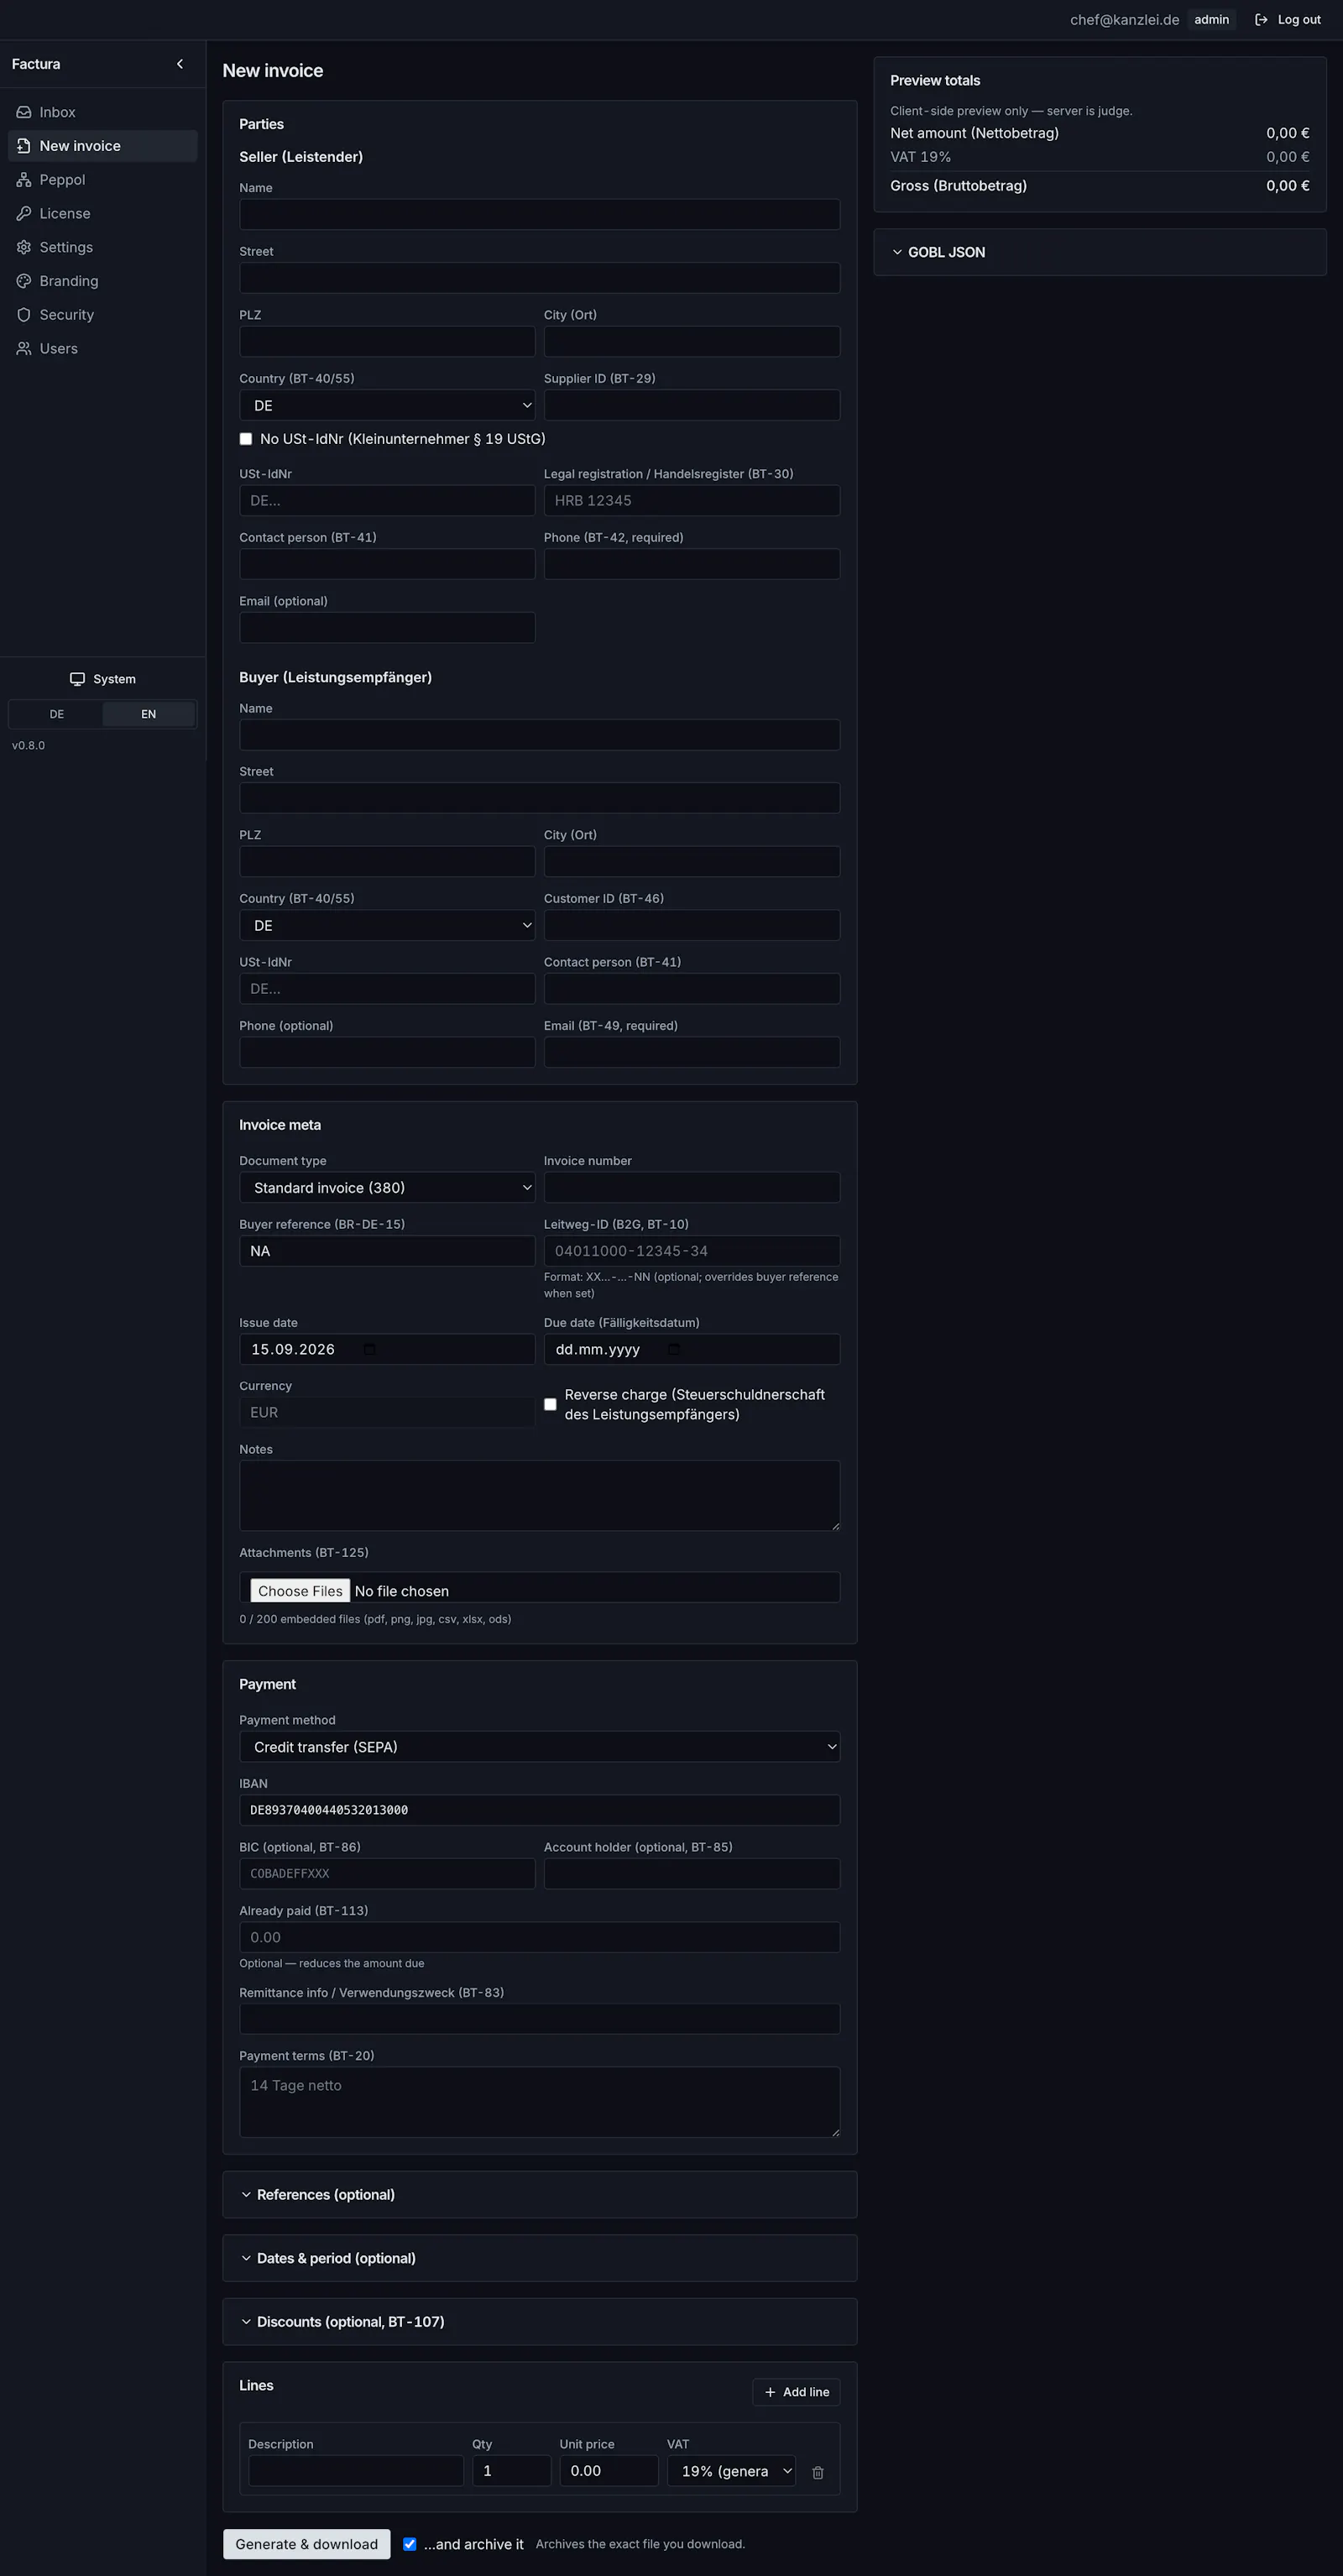This screenshot has height=2576, width=1343.
Task: Click Generate & download button
Action: pos(306,2544)
